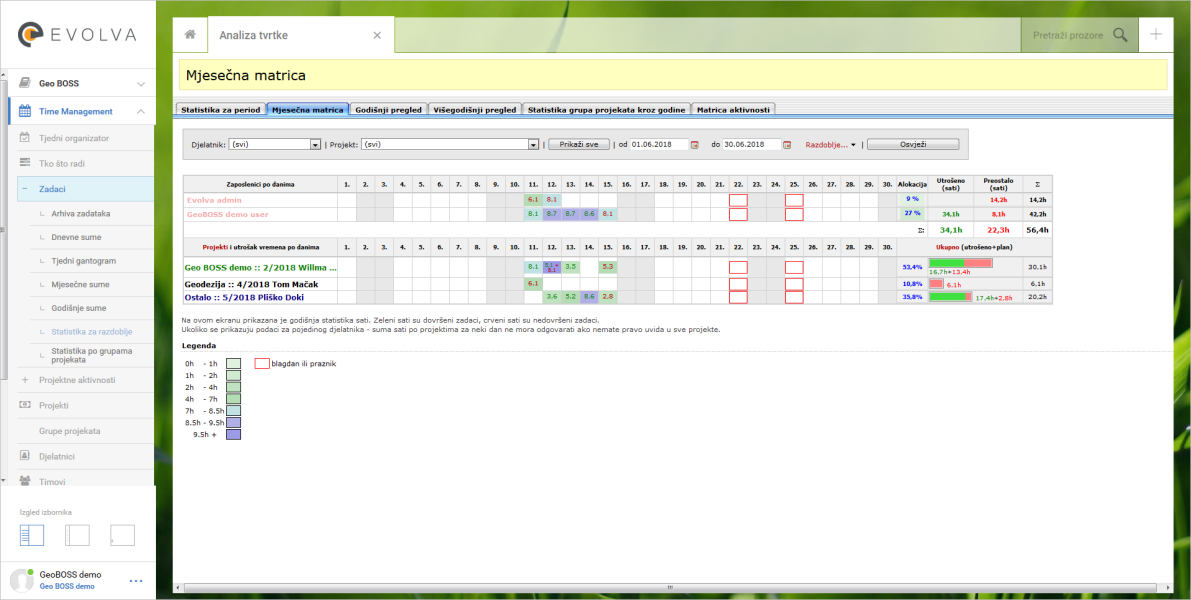1191x600 pixels.
Task: Open project Ostalo :: 5/2018 Pliško Doki
Action: coord(243,296)
